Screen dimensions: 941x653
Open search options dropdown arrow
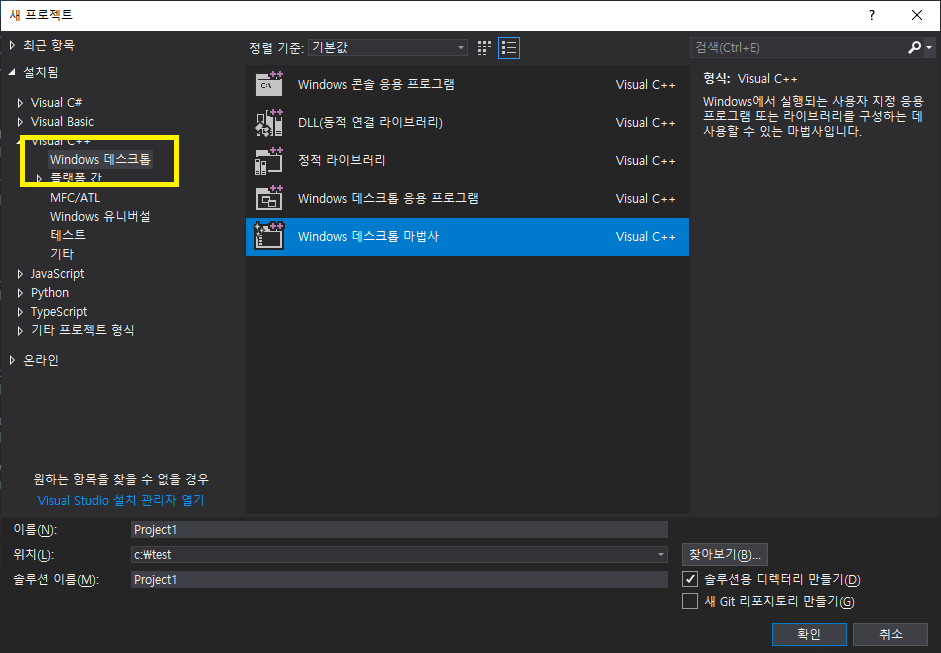929,47
